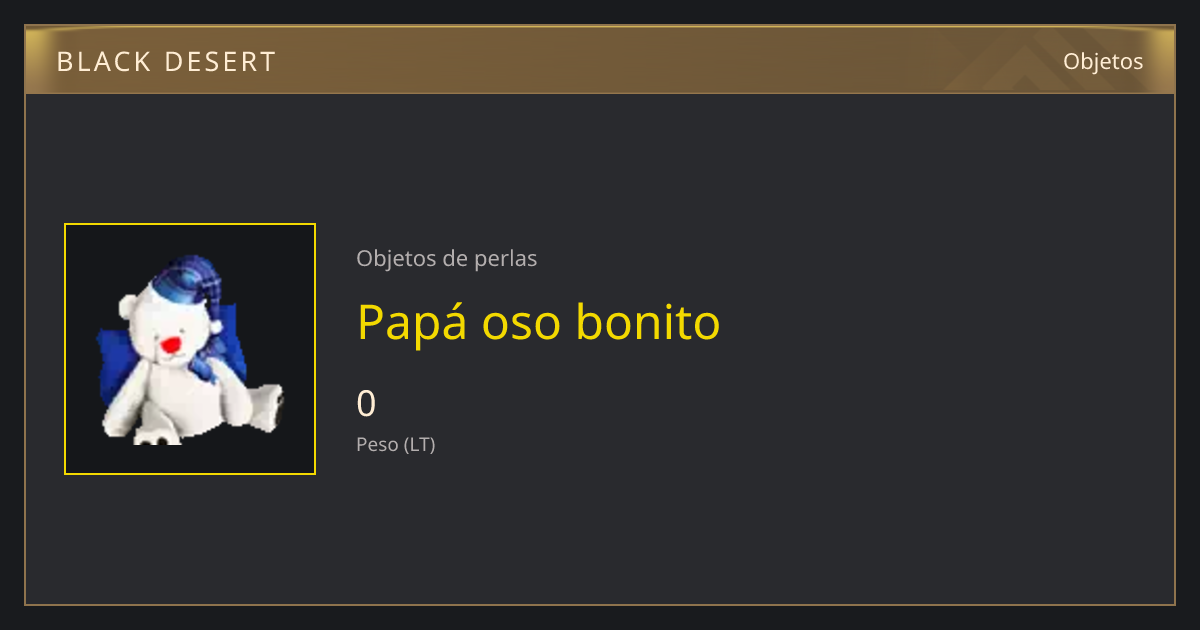Open the Objetos section link
The width and height of the screenshot is (1200, 630).
pyautogui.click(x=1103, y=61)
